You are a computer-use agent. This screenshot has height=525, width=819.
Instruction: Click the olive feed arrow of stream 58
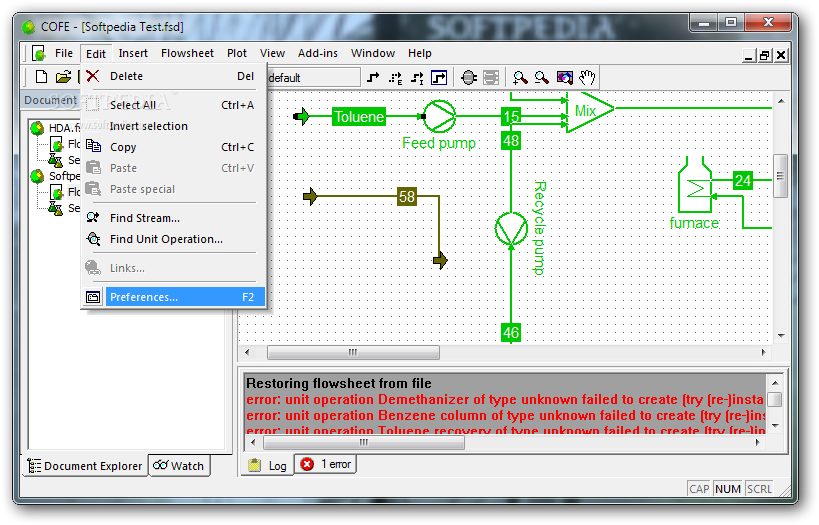tap(310, 196)
